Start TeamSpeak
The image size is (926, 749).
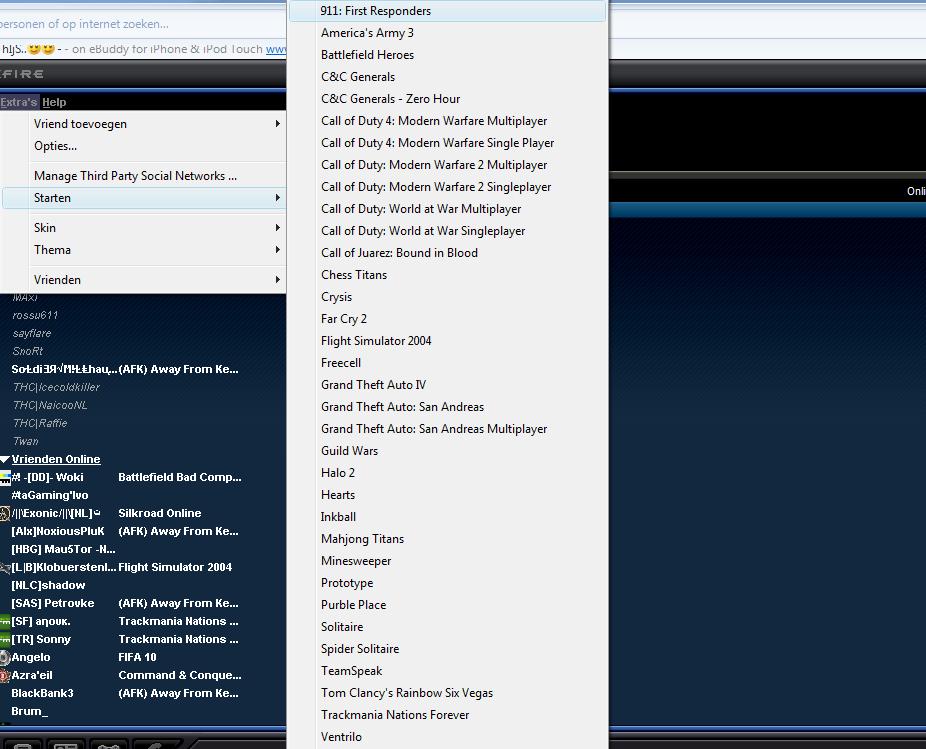click(448, 671)
